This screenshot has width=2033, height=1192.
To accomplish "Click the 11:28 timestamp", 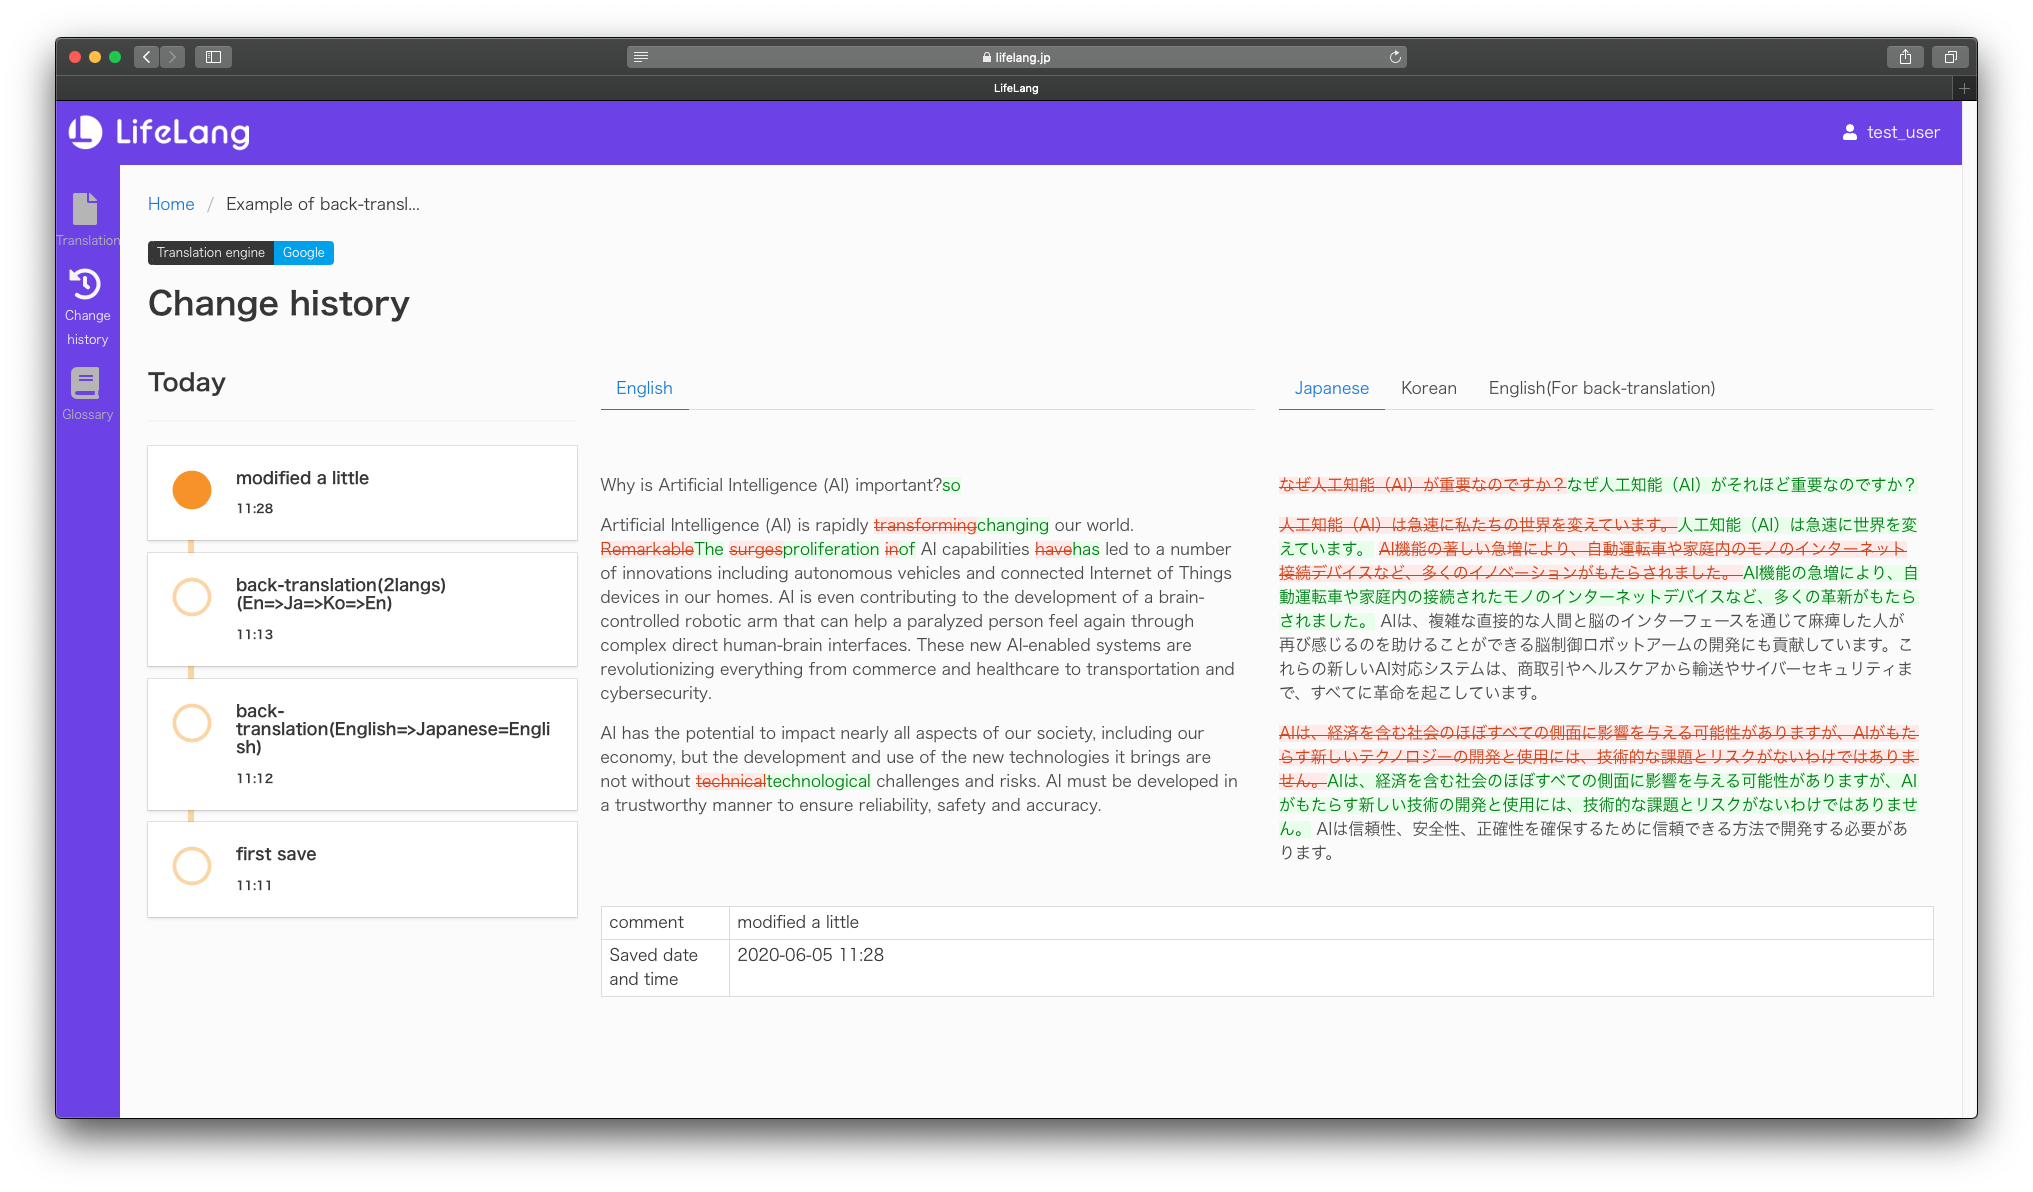I will pos(255,508).
